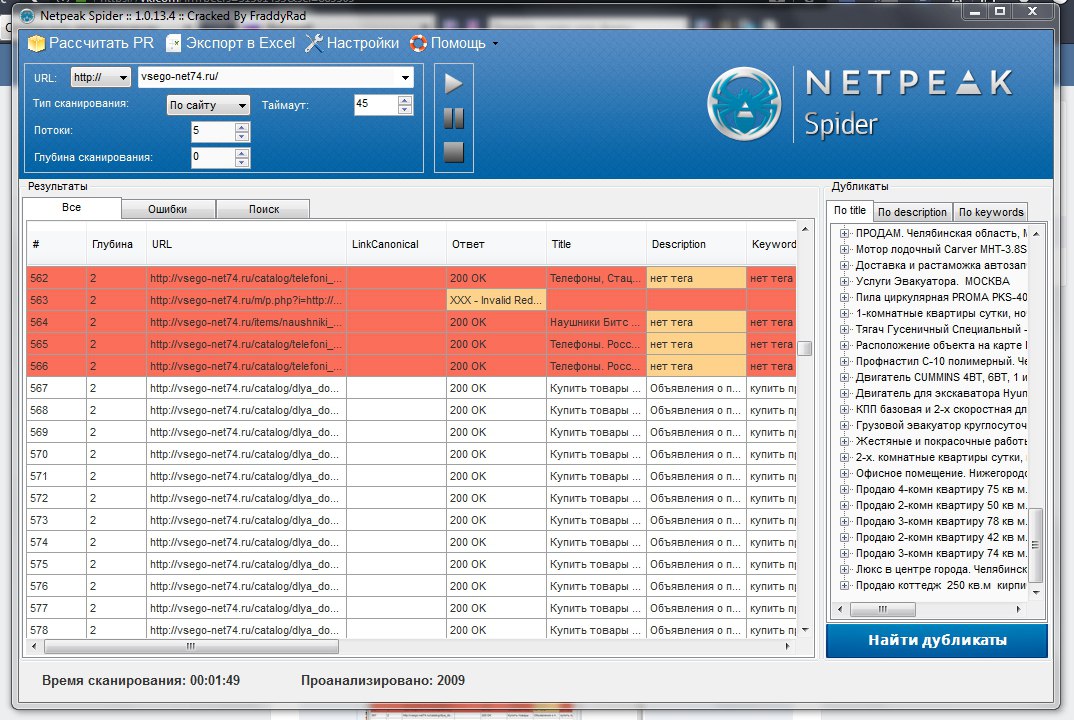Viewport: 1074px width, 720px height.
Task: Click Экспорт в Excel in the toolbar
Action: [x=231, y=43]
